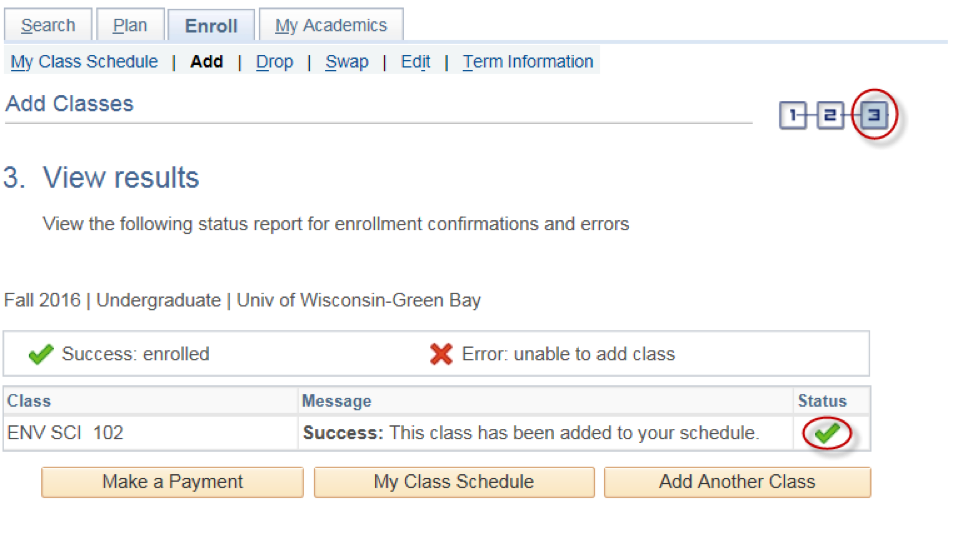Screen dimensions: 964x538
Task: Open the Swap link
Action: point(347,61)
